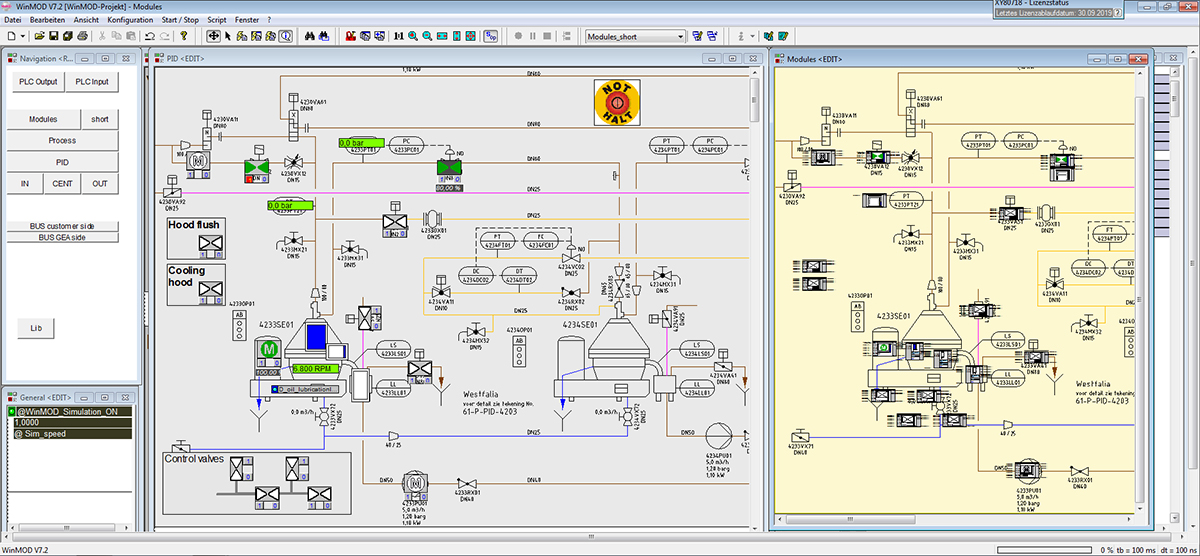Click the four-way move arrows tool
Image resolution: width=1200 pixels, height=556 pixels.
213,36
